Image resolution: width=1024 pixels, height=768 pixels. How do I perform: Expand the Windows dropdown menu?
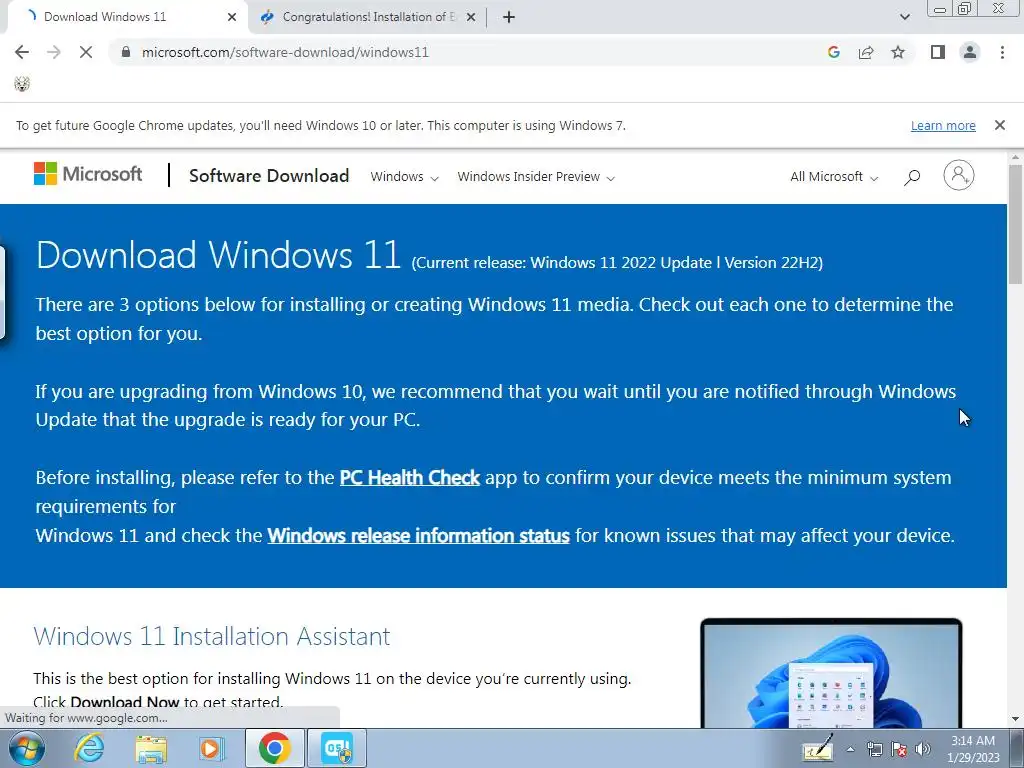pos(404,177)
